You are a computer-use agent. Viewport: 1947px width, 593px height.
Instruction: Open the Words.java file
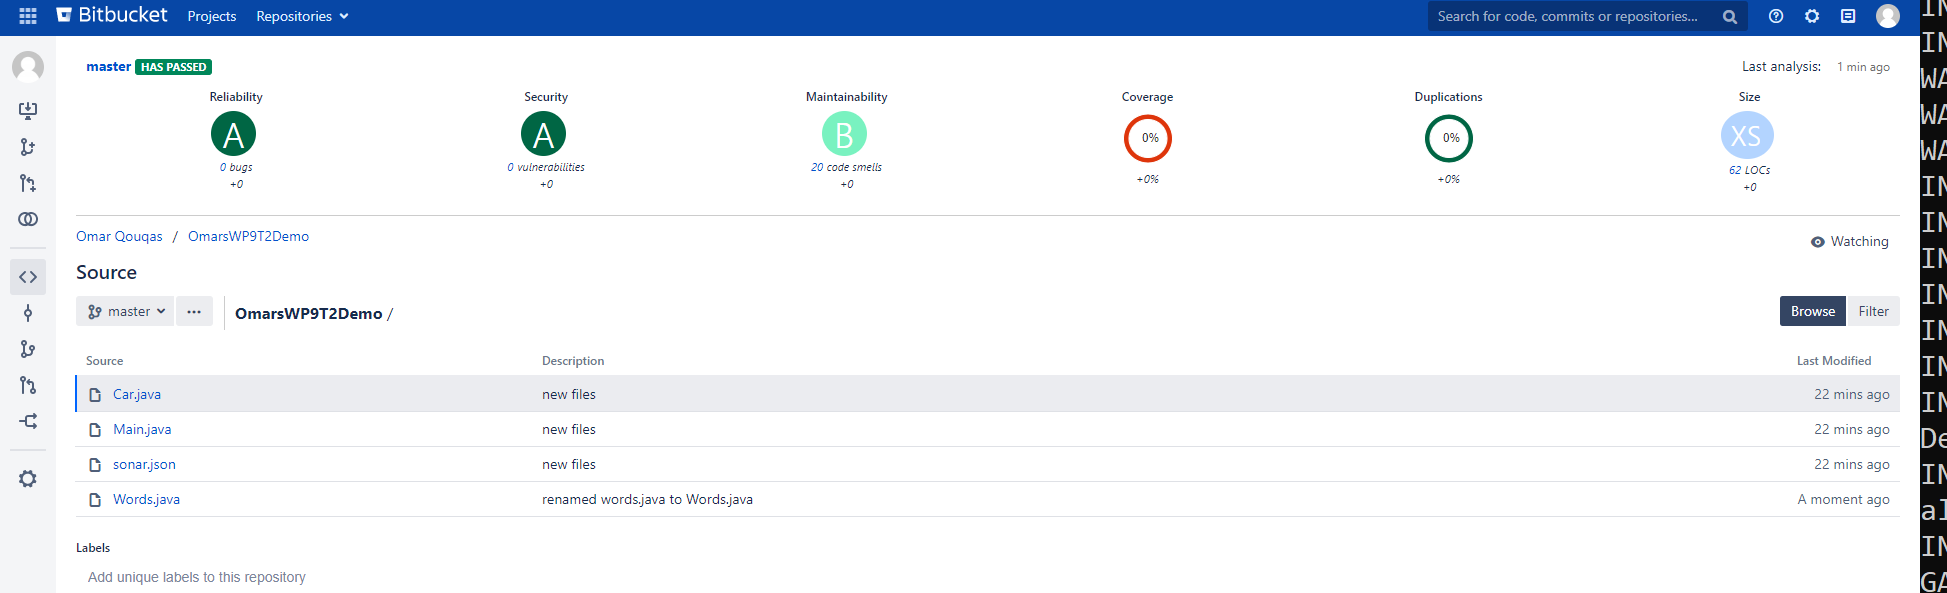pos(146,499)
